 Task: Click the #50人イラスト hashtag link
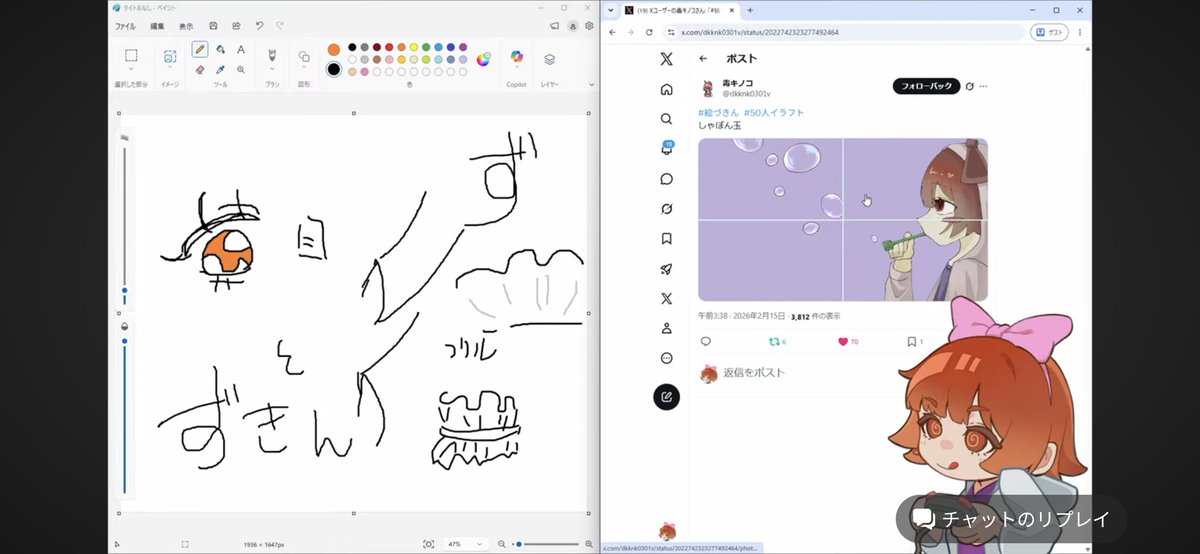[774, 112]
